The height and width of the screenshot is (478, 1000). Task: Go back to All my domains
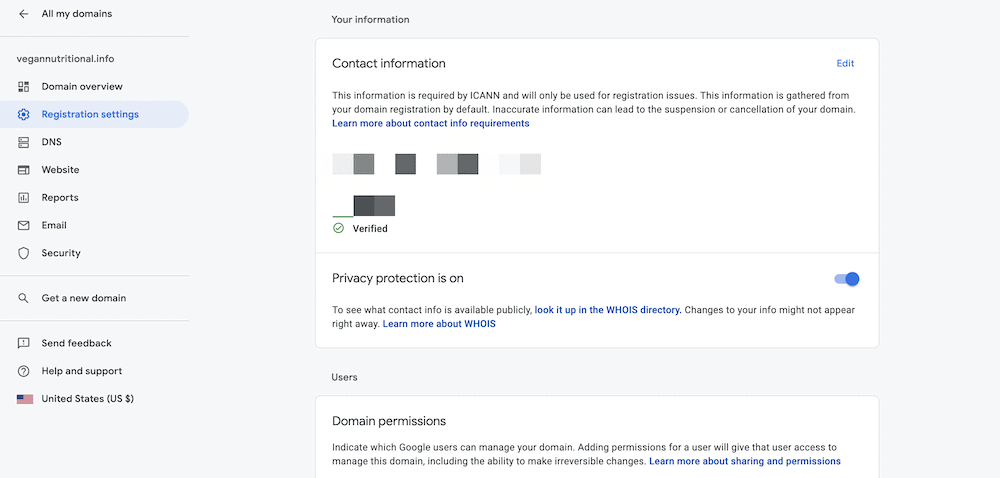[77, 13]
